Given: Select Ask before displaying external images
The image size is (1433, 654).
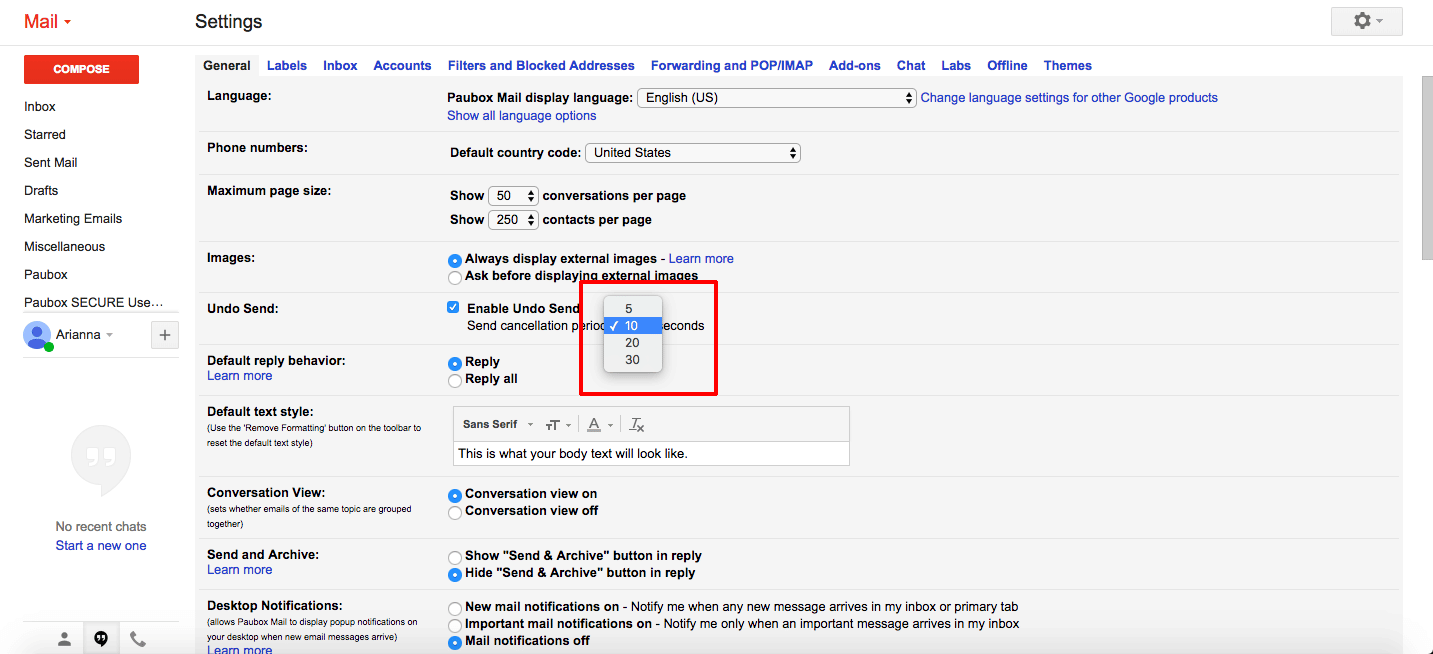Looking at the screenshot, I should click(455, 277).
